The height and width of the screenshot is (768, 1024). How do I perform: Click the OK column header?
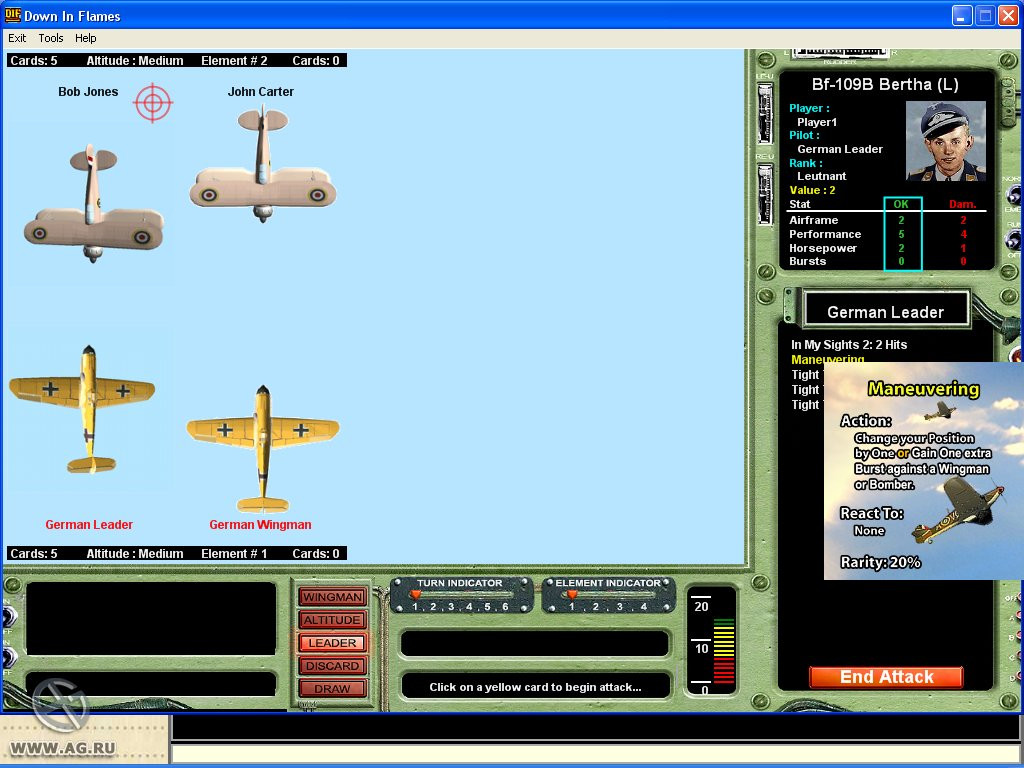point(901,204)
